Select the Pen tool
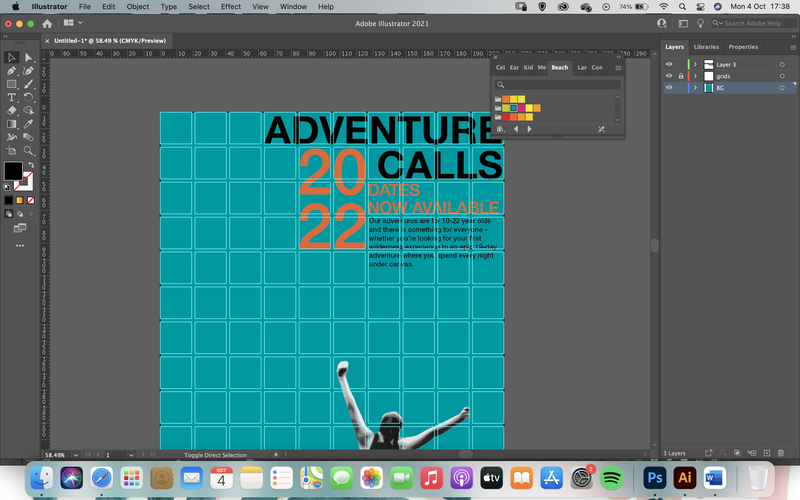Screen dimensions: 800x500 tap(11, 70)
